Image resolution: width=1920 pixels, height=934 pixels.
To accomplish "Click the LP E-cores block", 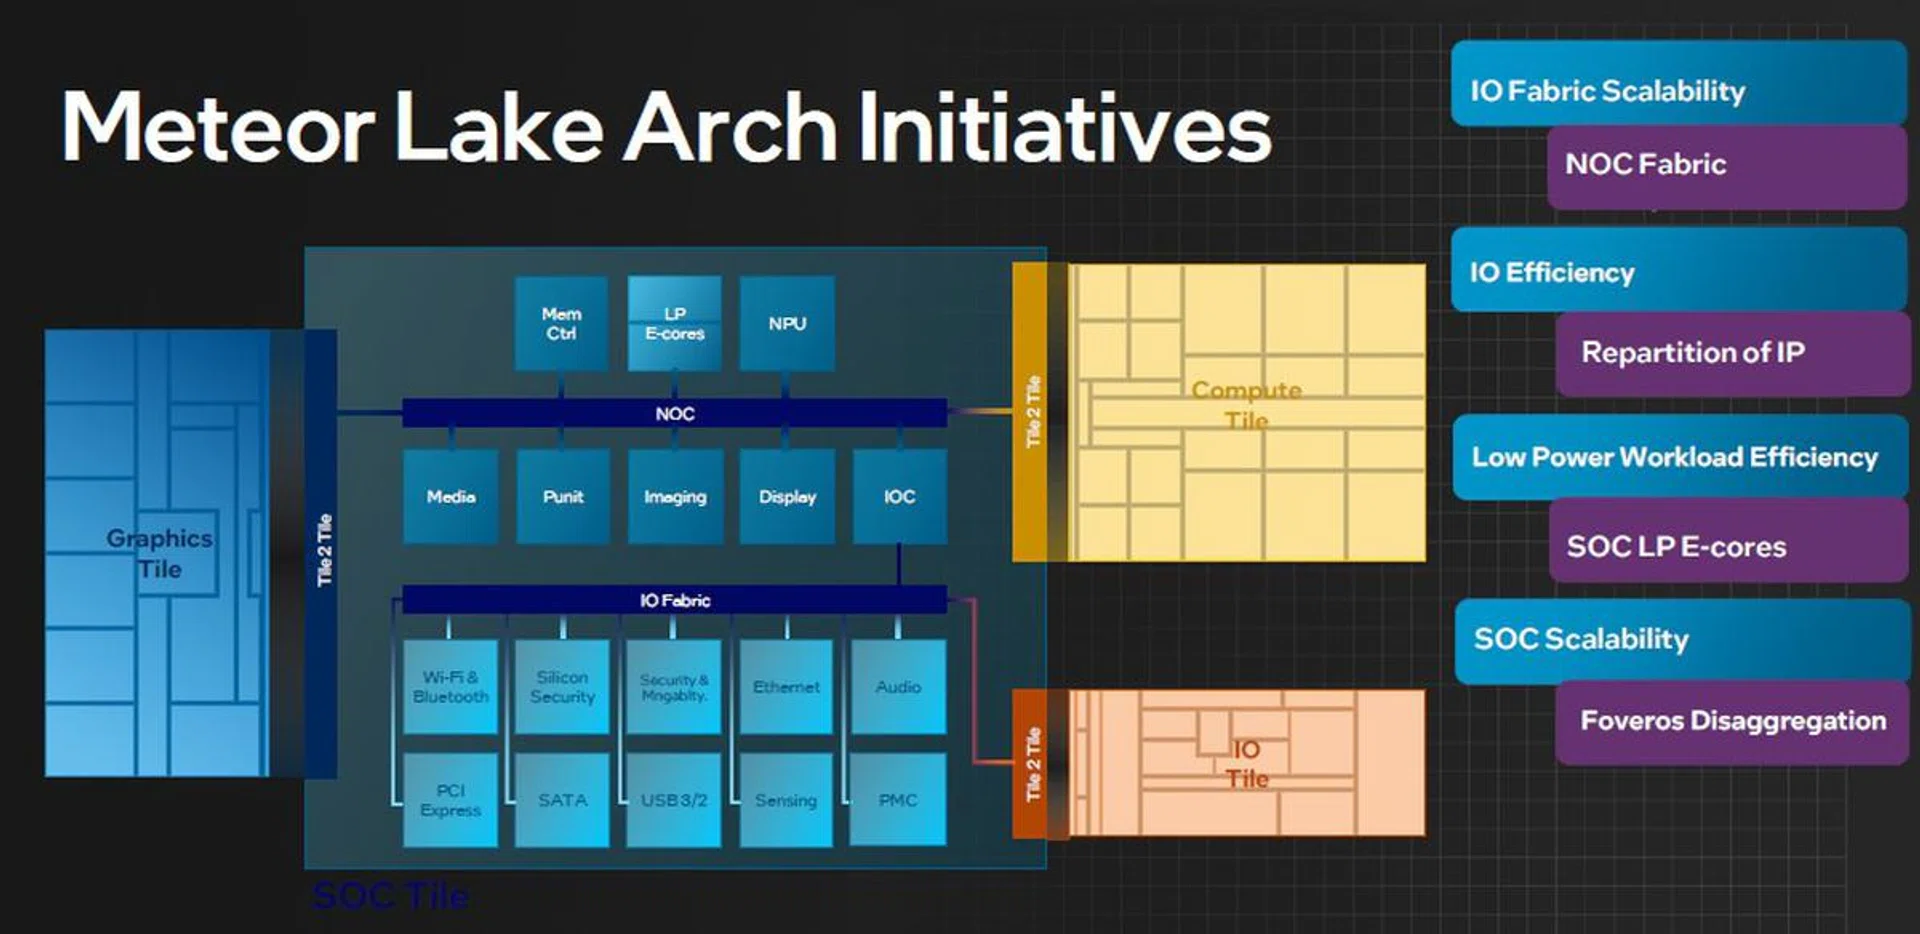I will (x=674, y=322).
